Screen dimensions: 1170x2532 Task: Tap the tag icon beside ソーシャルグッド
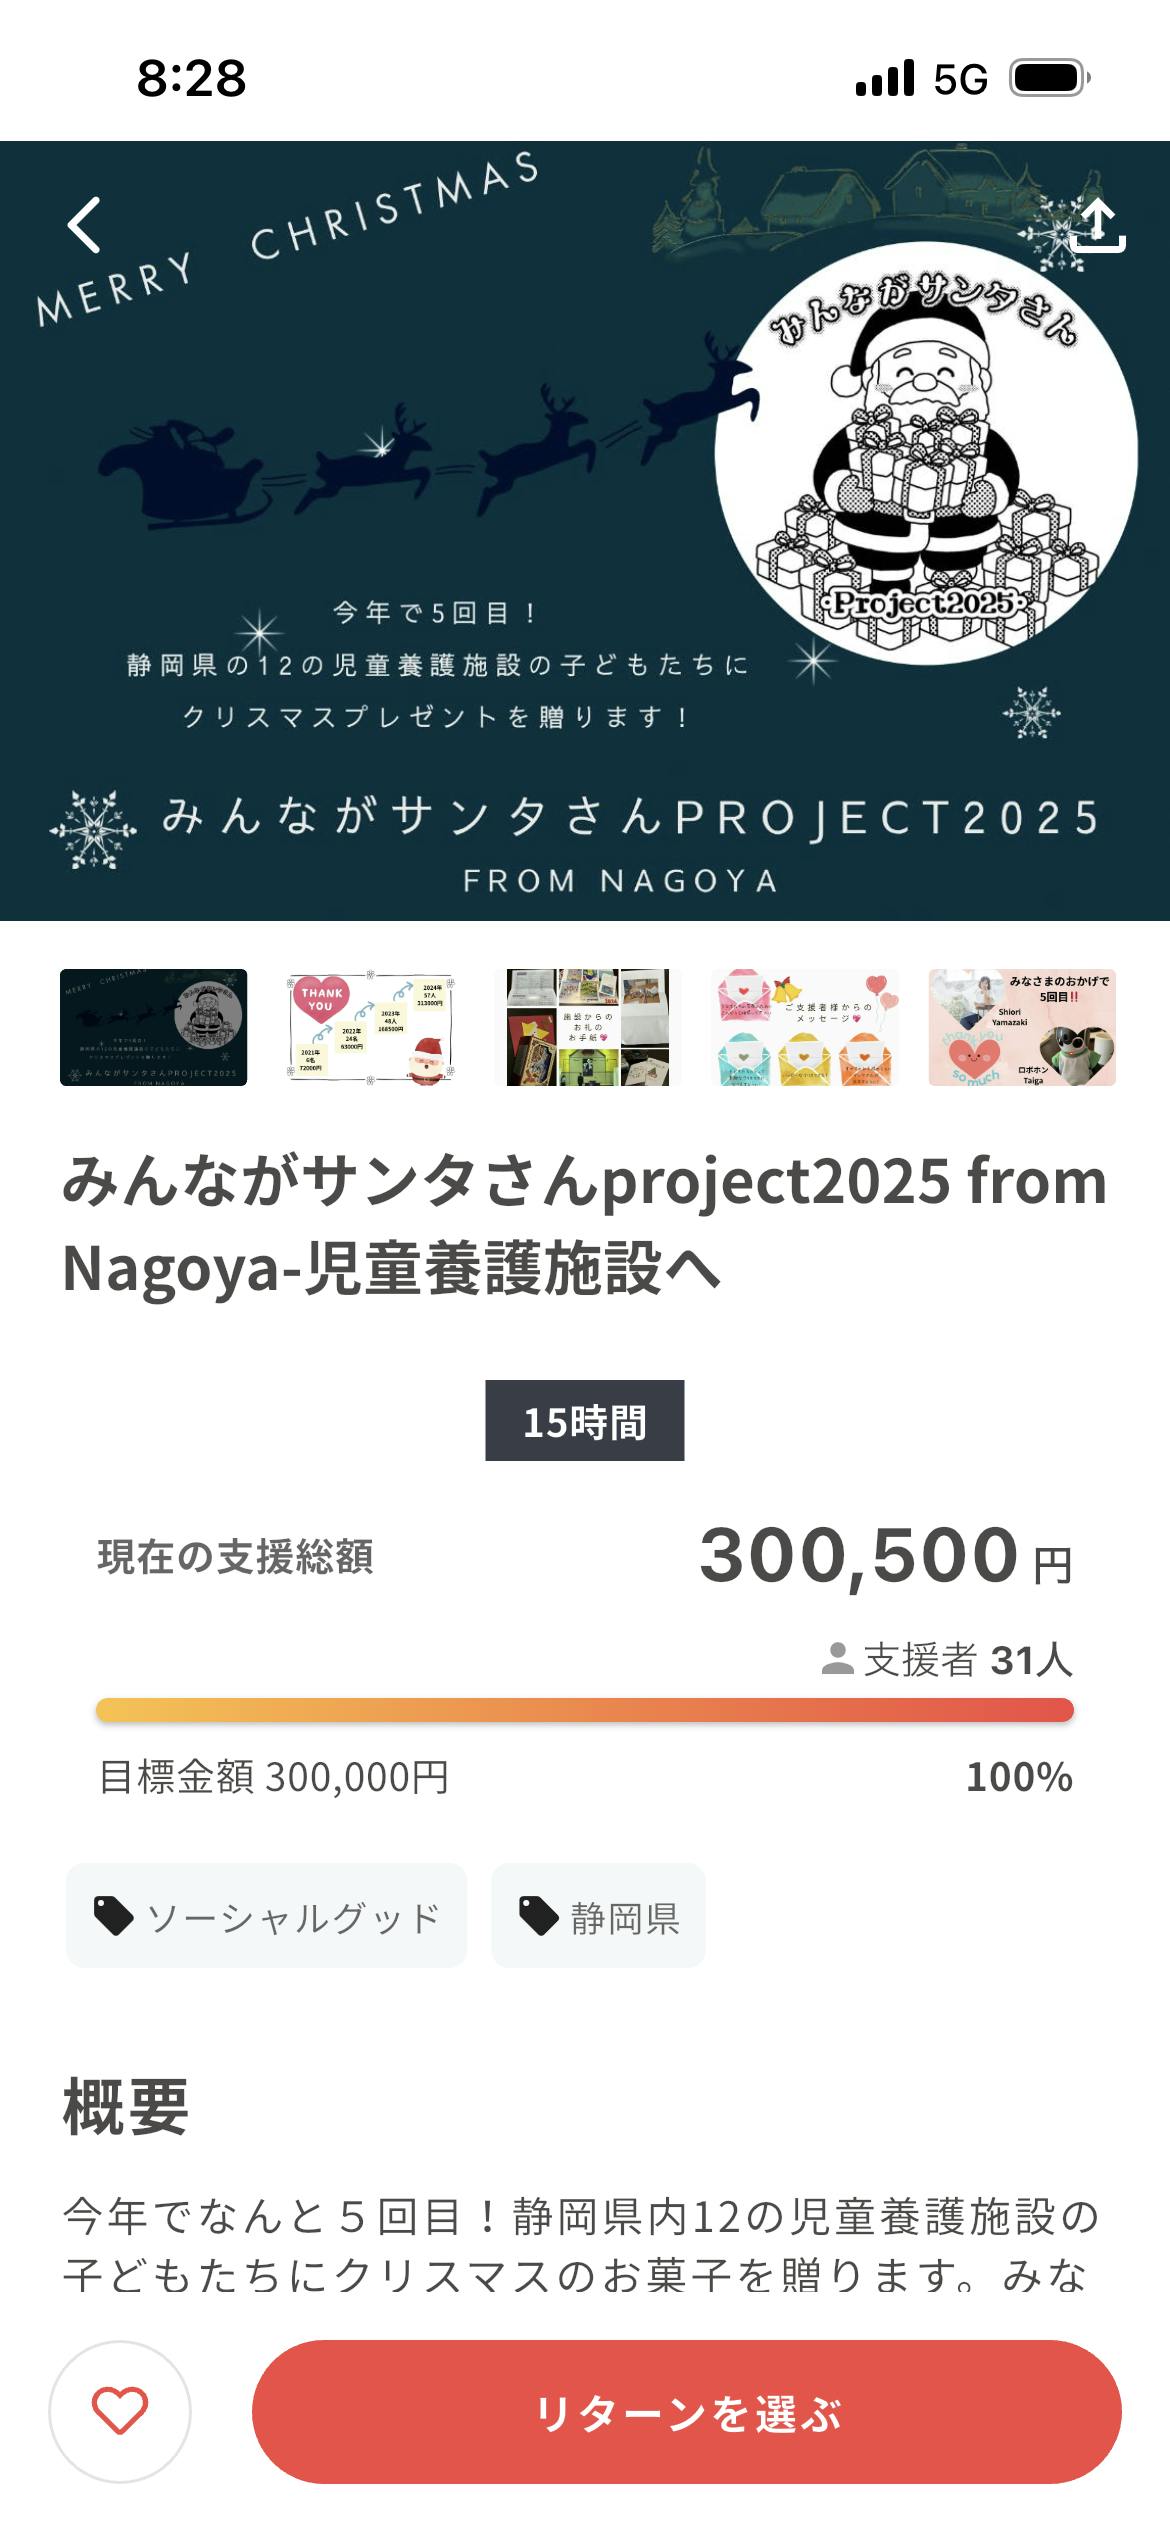pyautogui.click(x=113, y=1916)
